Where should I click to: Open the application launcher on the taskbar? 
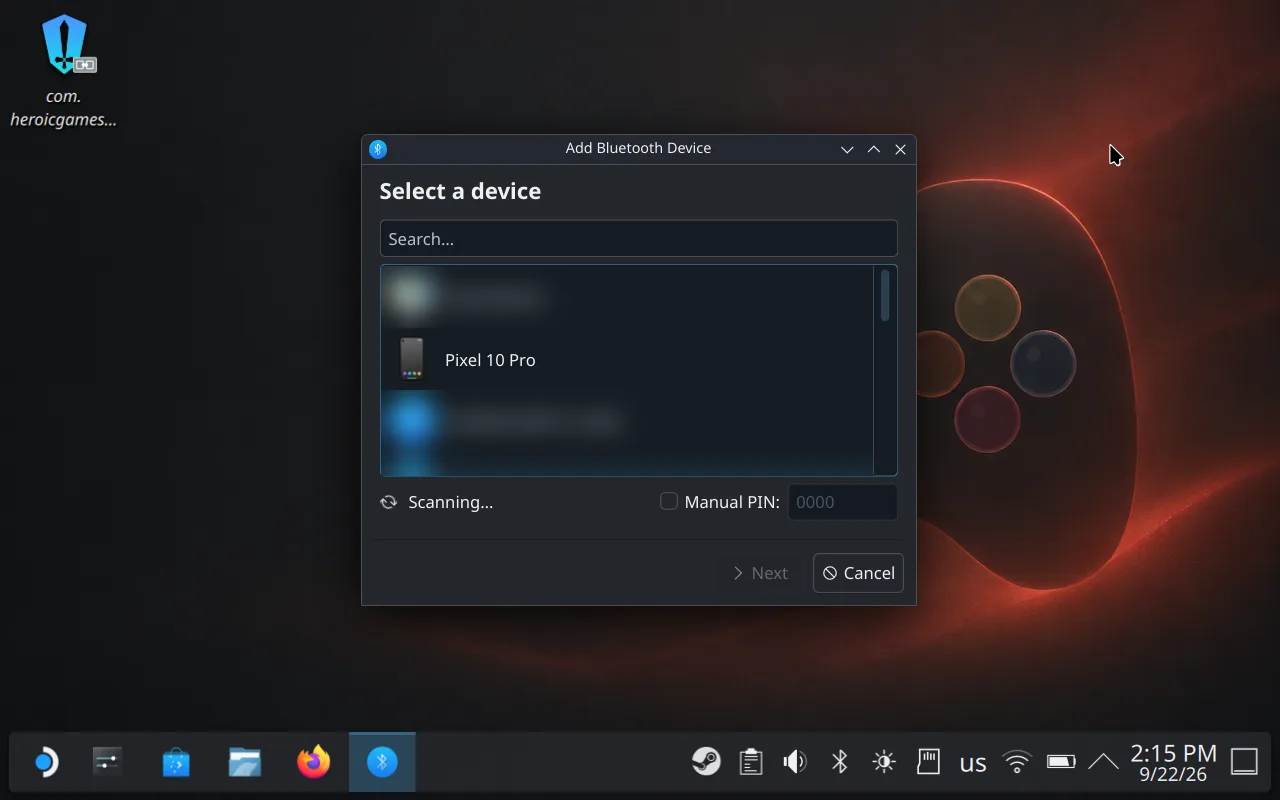[x=44, y=763]
